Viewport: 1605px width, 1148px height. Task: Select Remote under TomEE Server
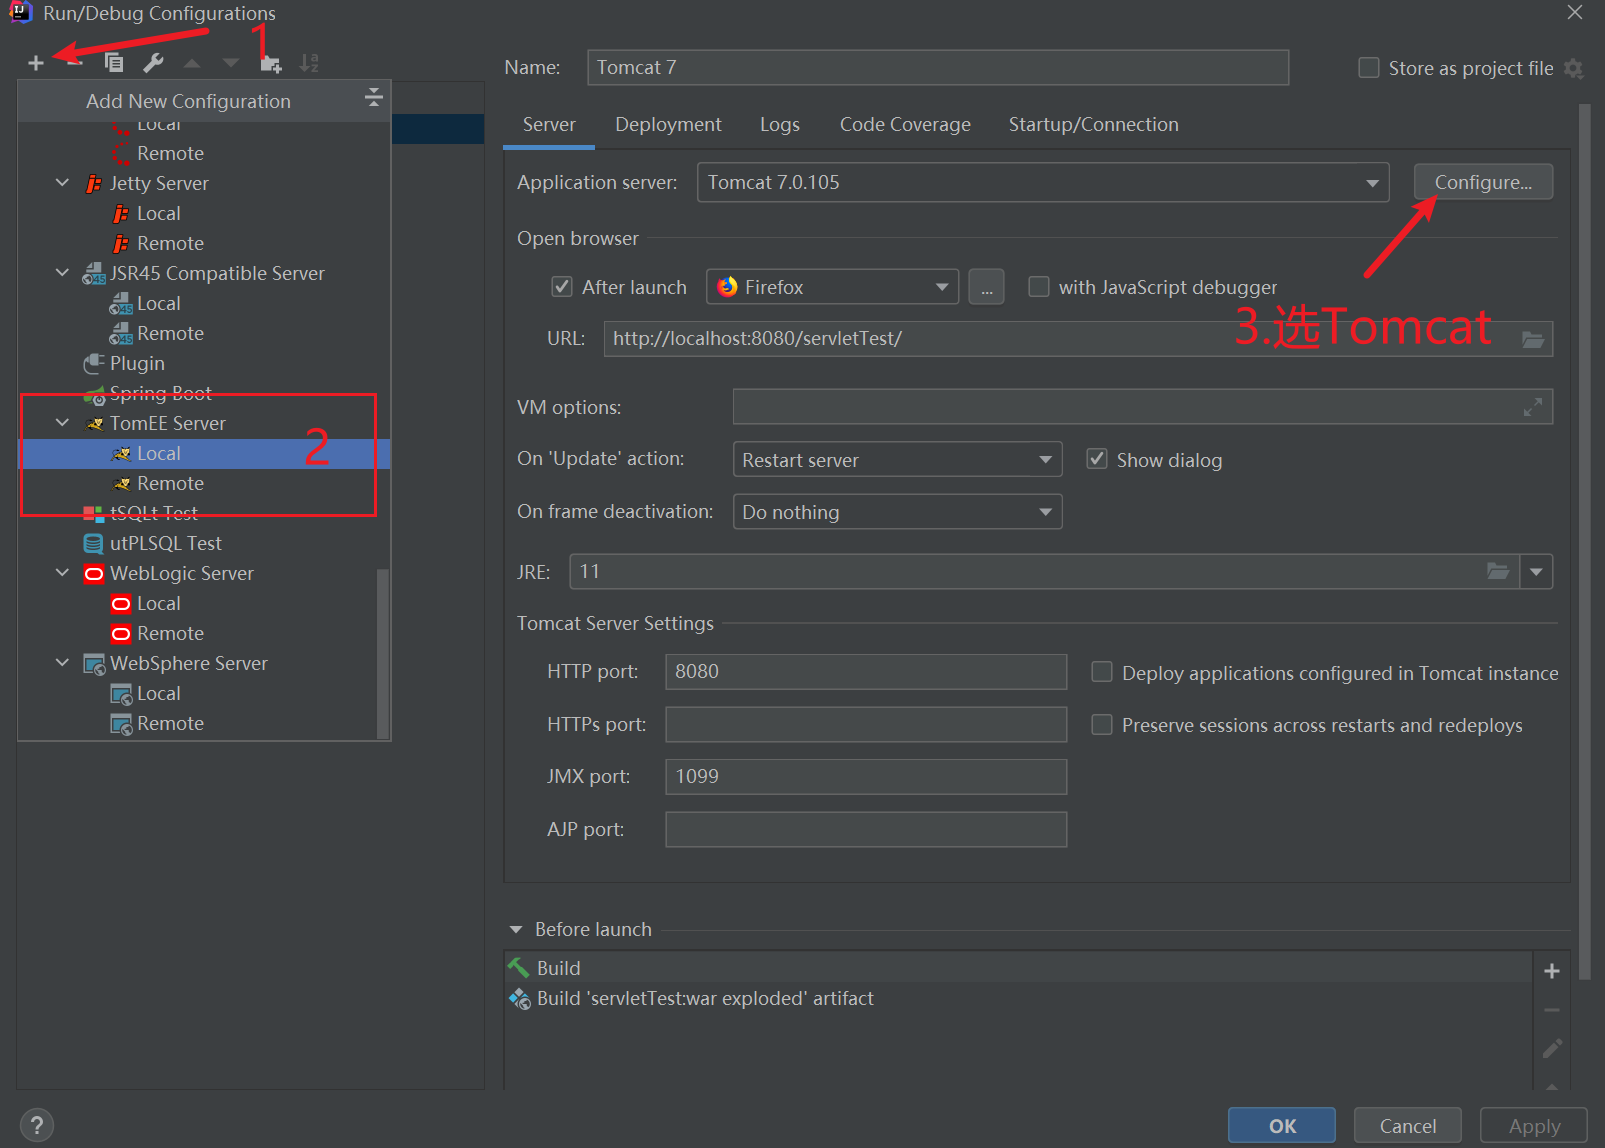click(170, 483)
